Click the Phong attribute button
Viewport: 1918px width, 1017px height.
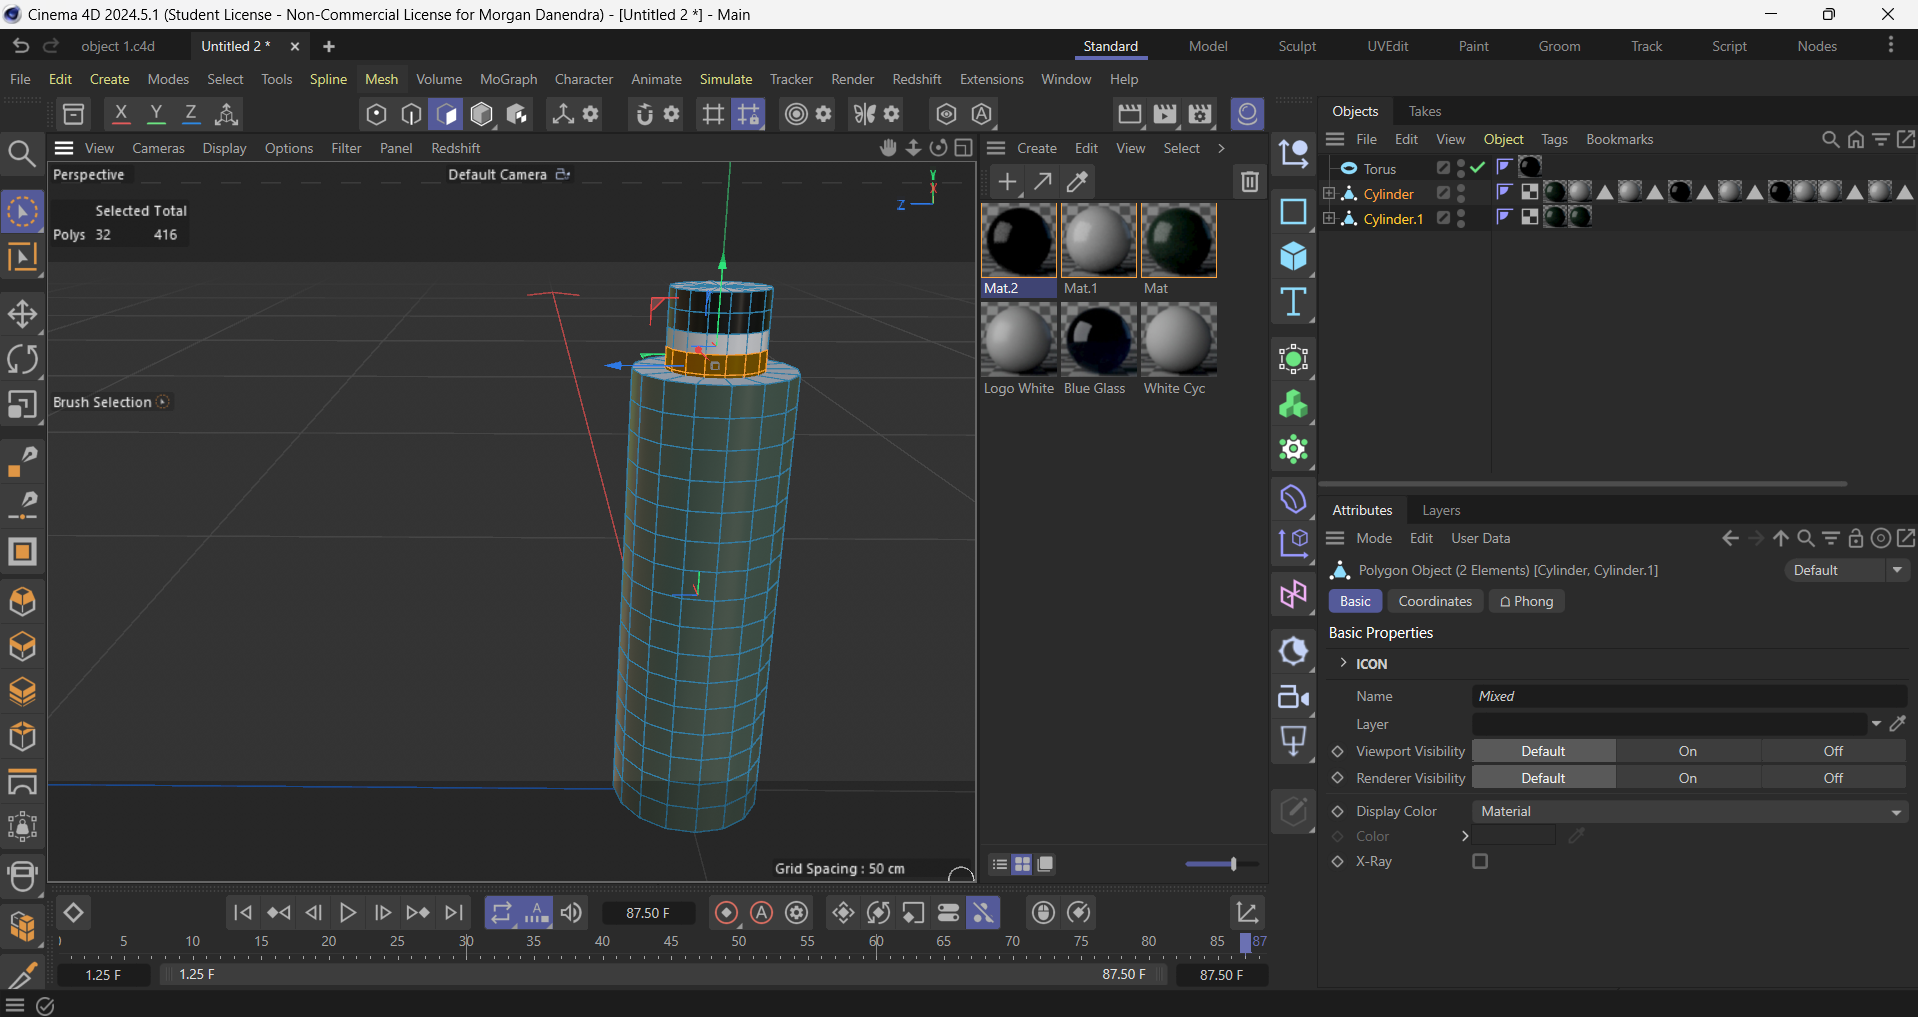click(x=1526, y=601)
